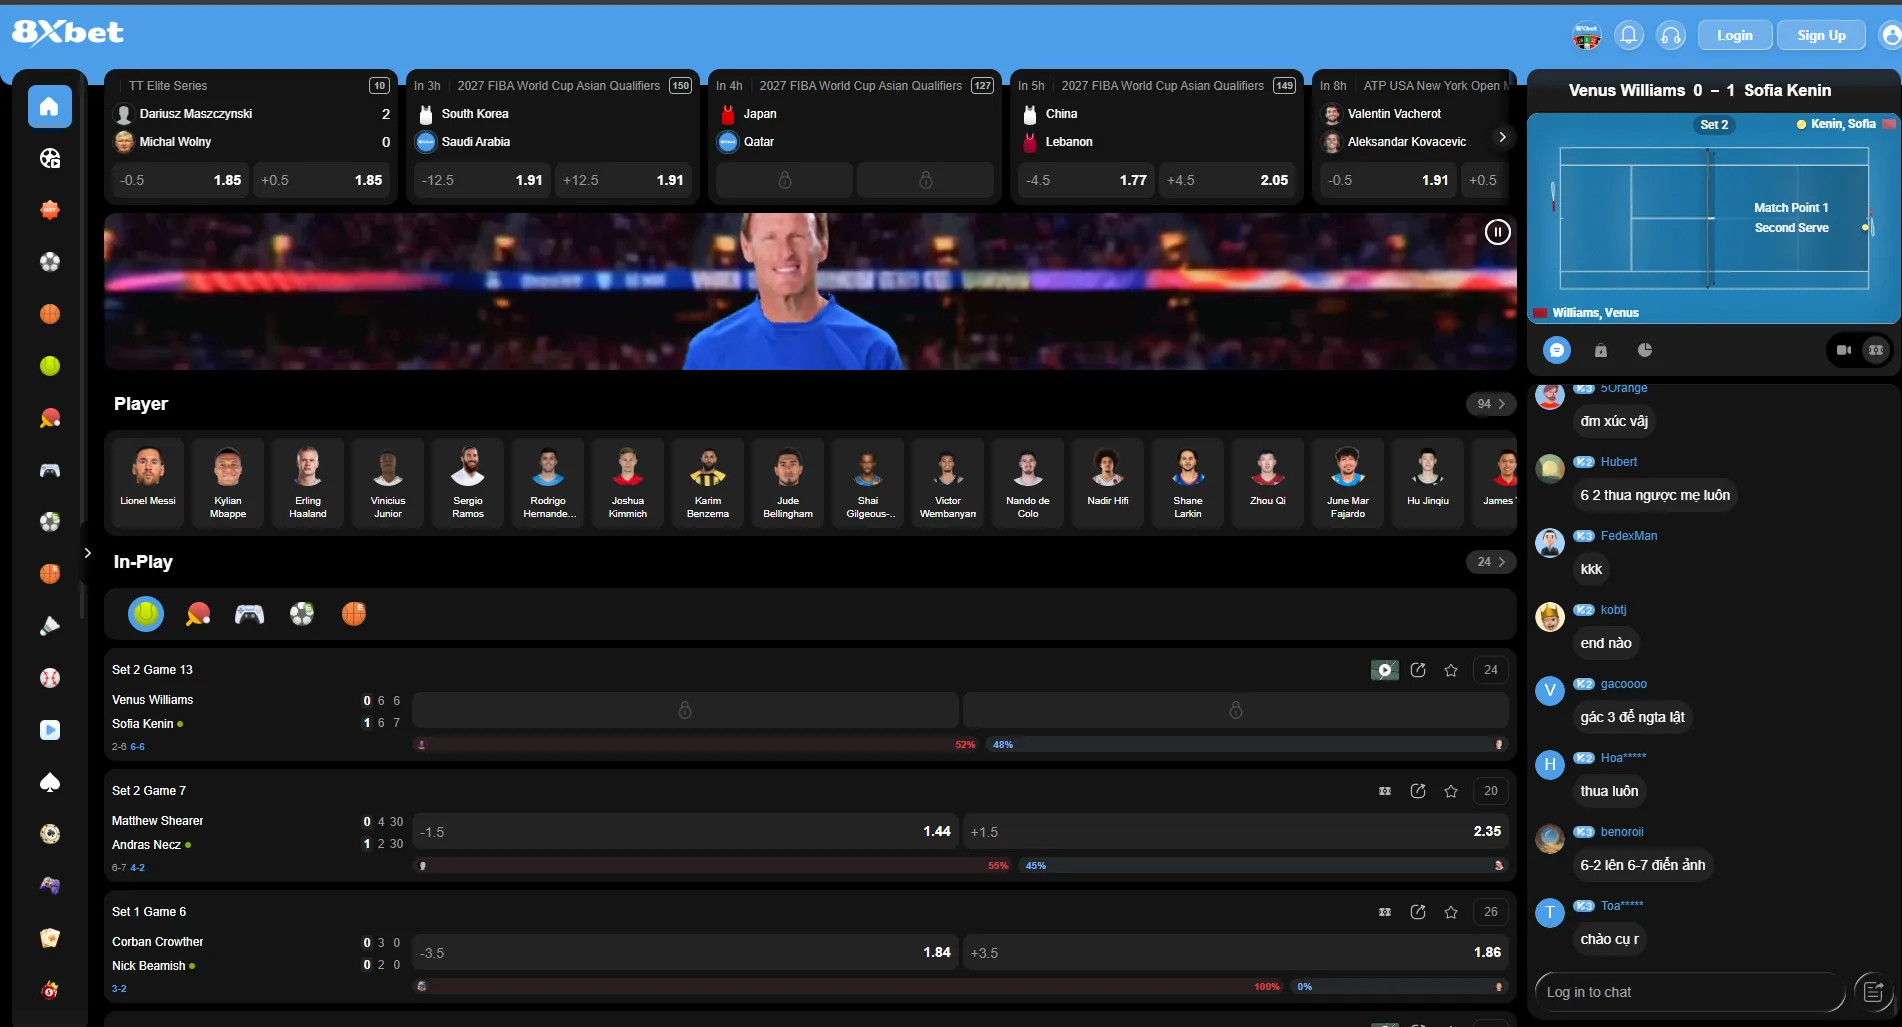1902x1027 pixels.
Task: Share the Venus Williams match
Action: click(x=1418, y=670)
